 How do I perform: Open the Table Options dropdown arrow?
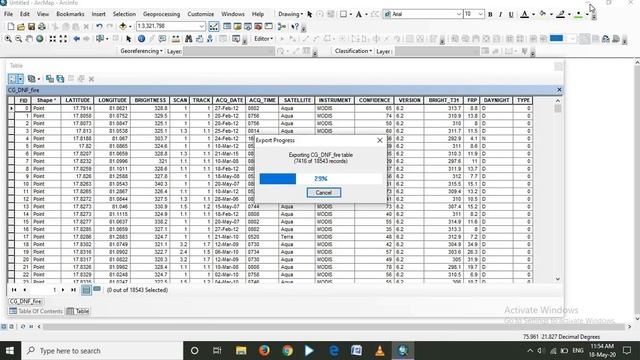click(x=20, y=79)
